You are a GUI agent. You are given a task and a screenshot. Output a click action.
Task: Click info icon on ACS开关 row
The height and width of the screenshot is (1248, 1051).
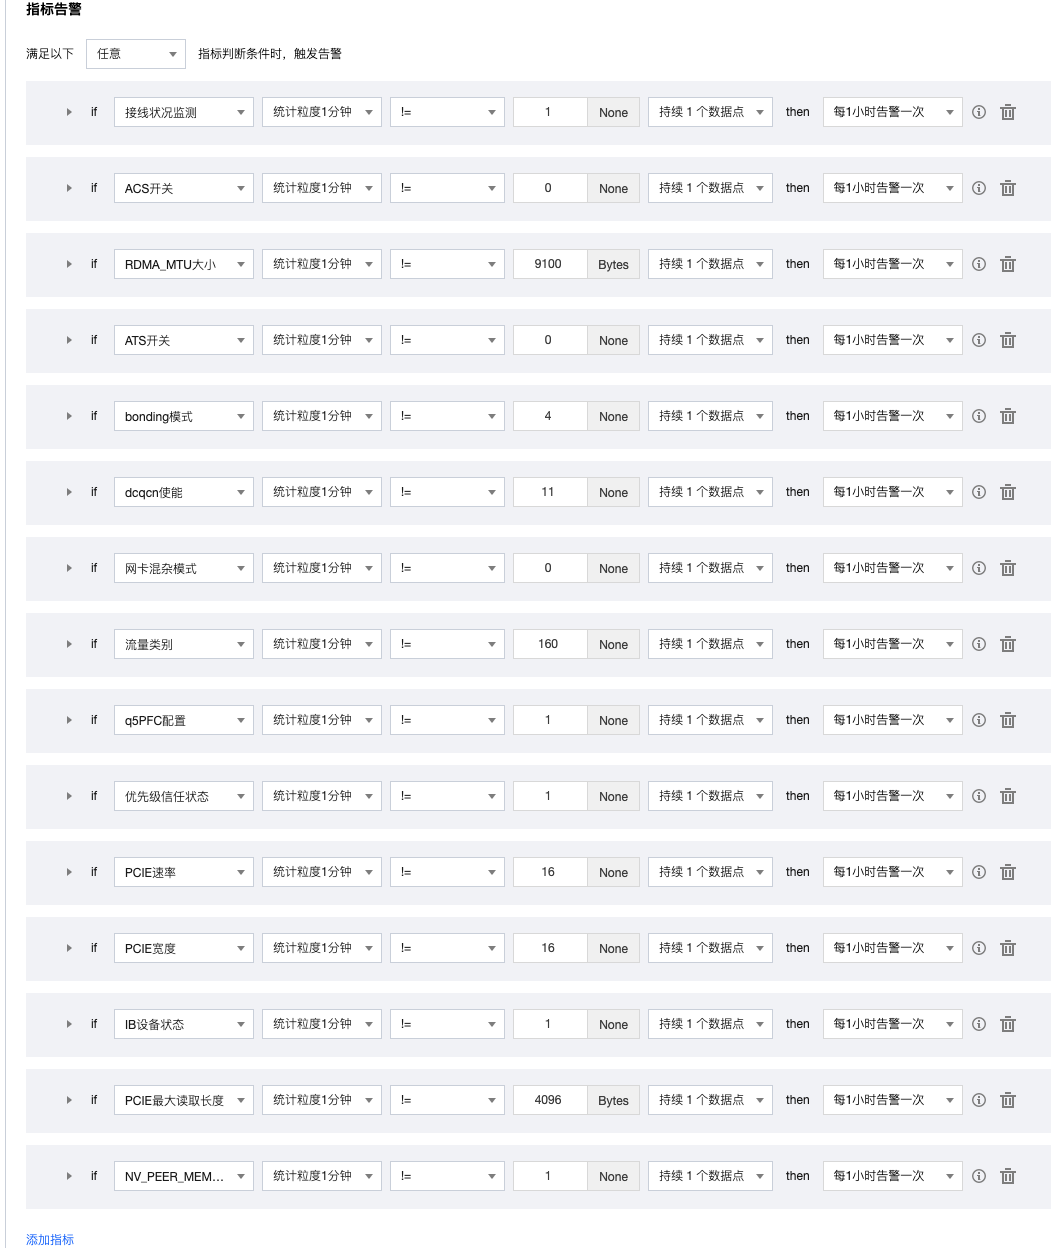pyautogui.click(x=979, y=188)
